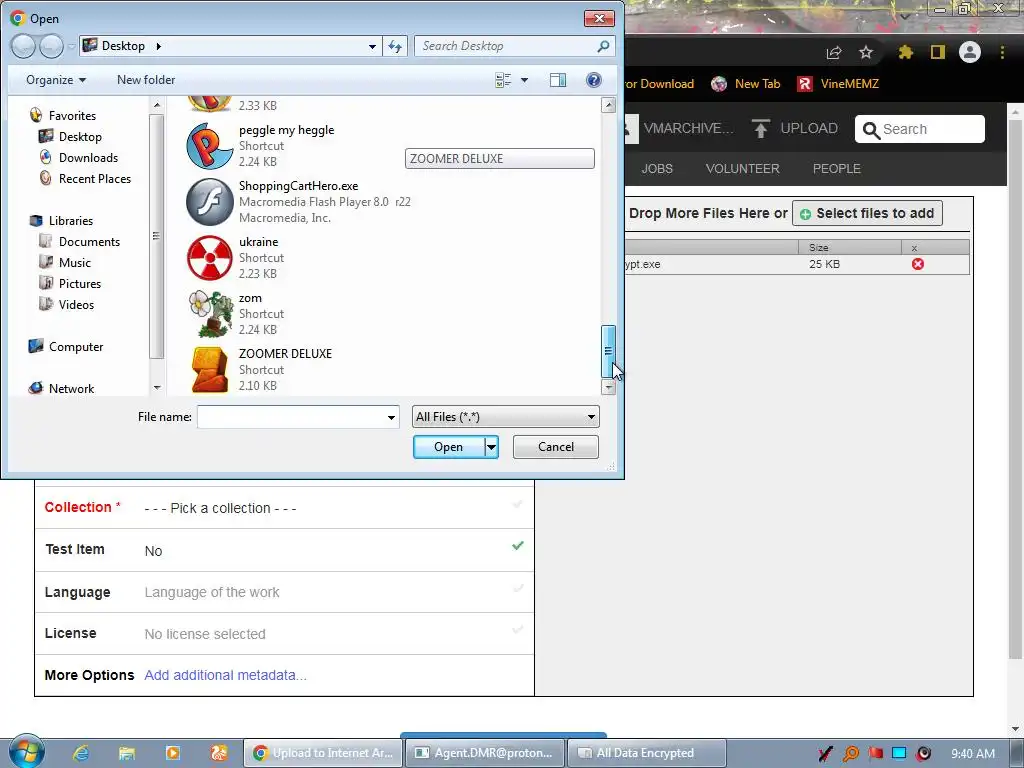Click the Add additional metadata link
This screenshot has width=1024, height=768.
tap(225, 675)
